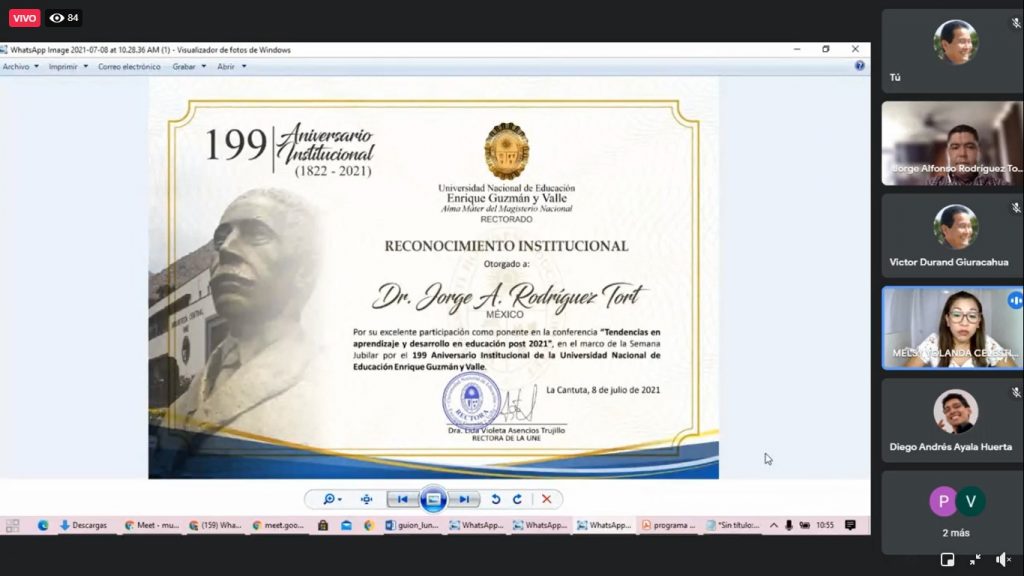Skip to the next photo

(x=464, y=500)
